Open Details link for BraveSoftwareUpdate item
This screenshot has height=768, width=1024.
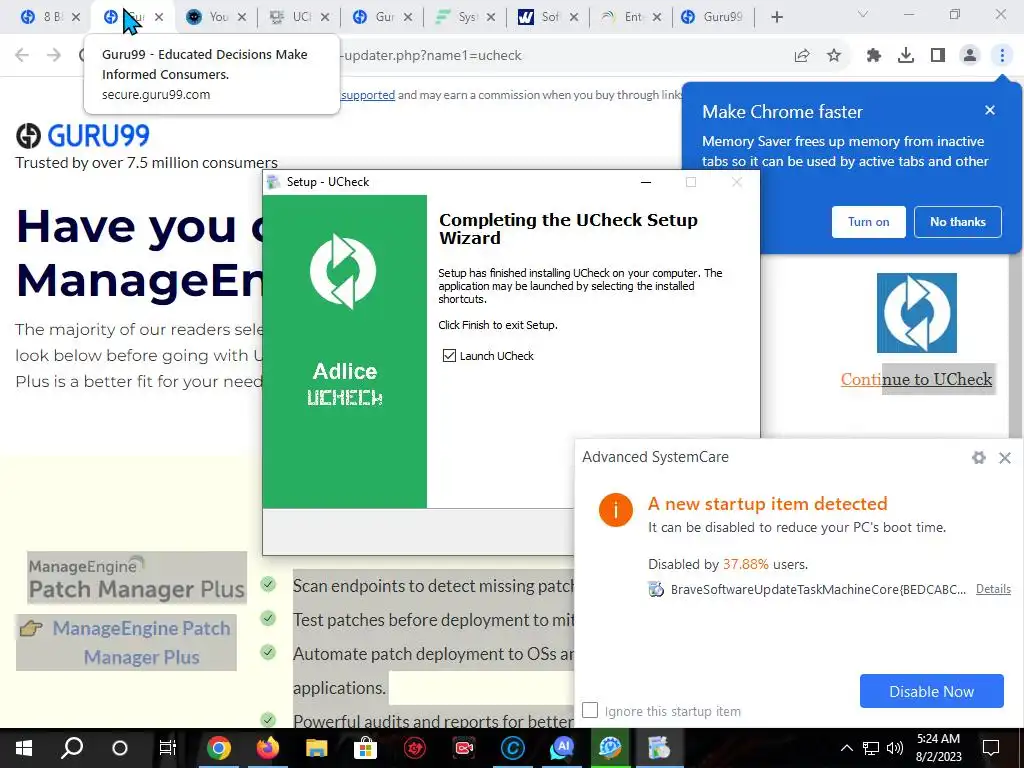pos(993,589)
